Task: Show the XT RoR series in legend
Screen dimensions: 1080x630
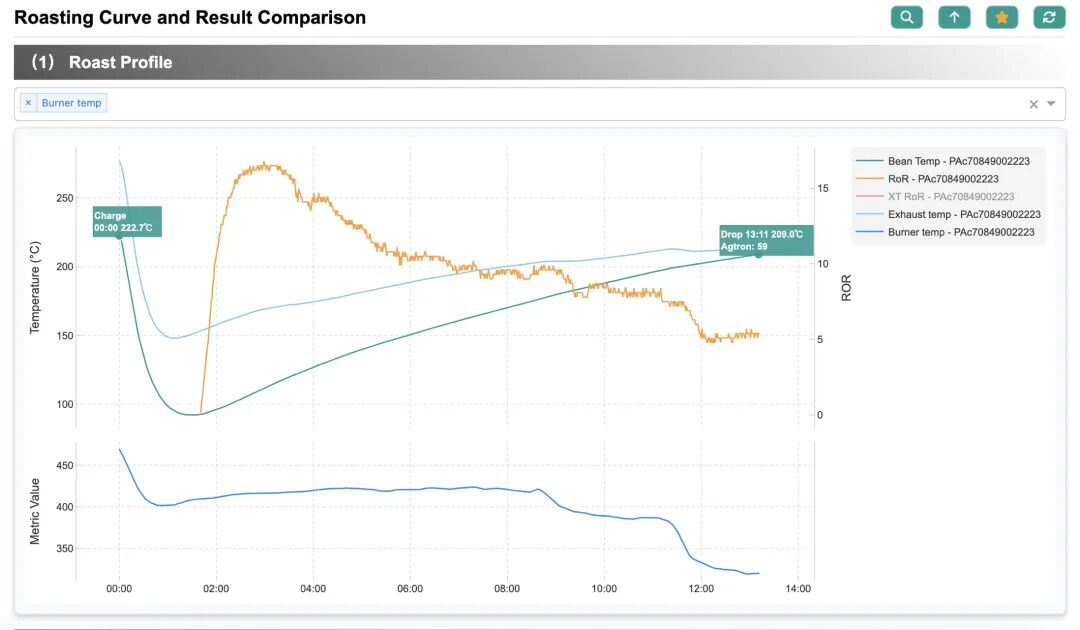Action: 935,197
